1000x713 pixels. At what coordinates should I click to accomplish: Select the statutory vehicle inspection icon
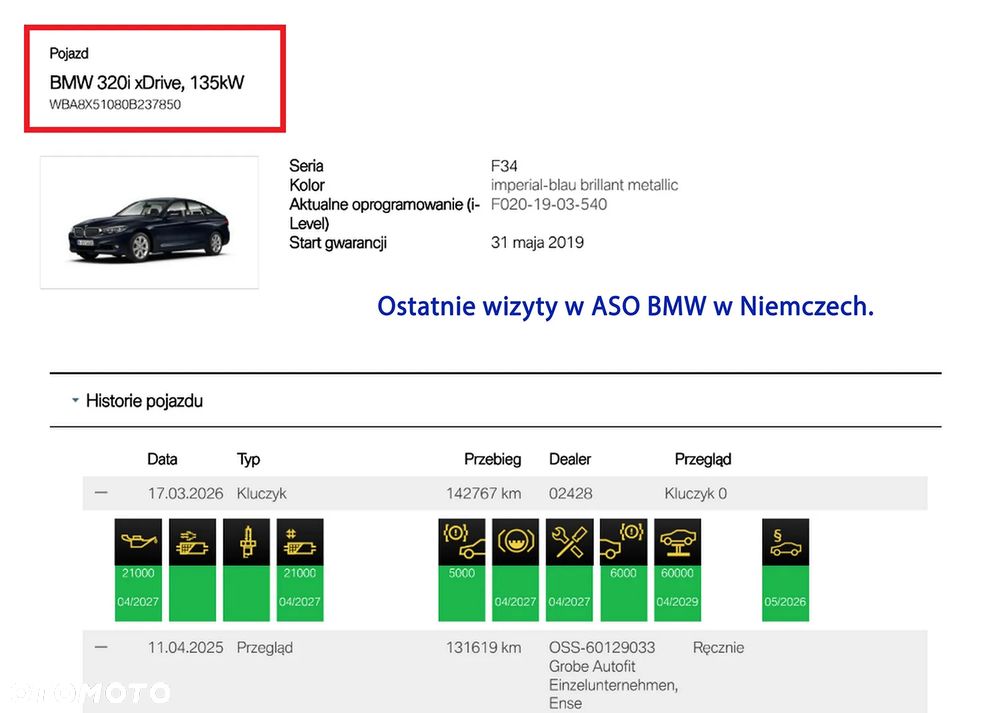(786, 542)
